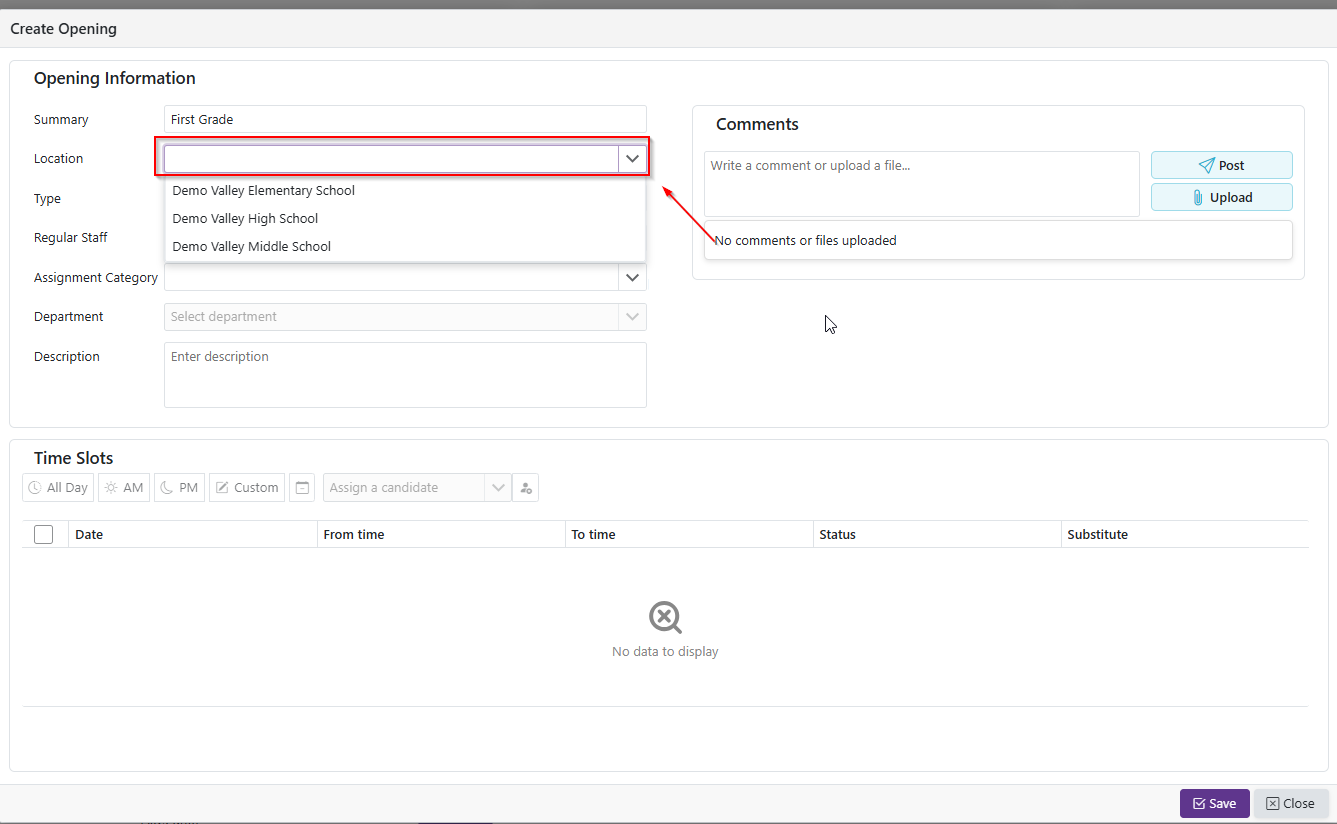Image resolution: width=1337 pixels, height=824 pixels.
Task: Open the Custom time slot option
Action: [x=247, y=488]
